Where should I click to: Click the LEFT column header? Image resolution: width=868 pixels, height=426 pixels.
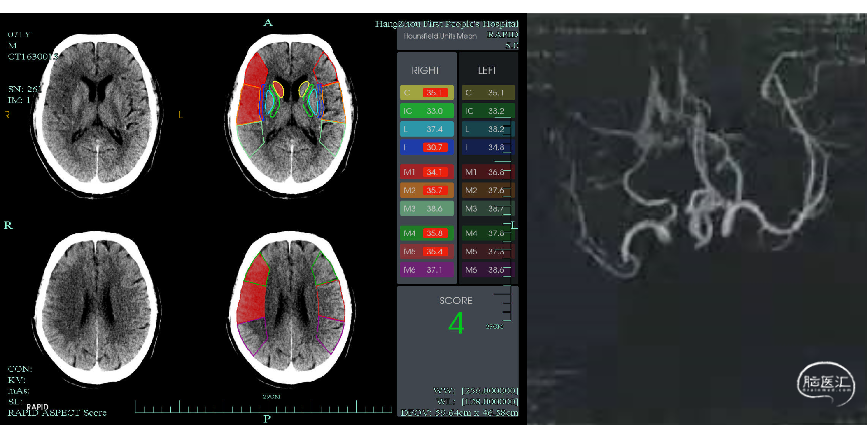click(x=487, y=72)
